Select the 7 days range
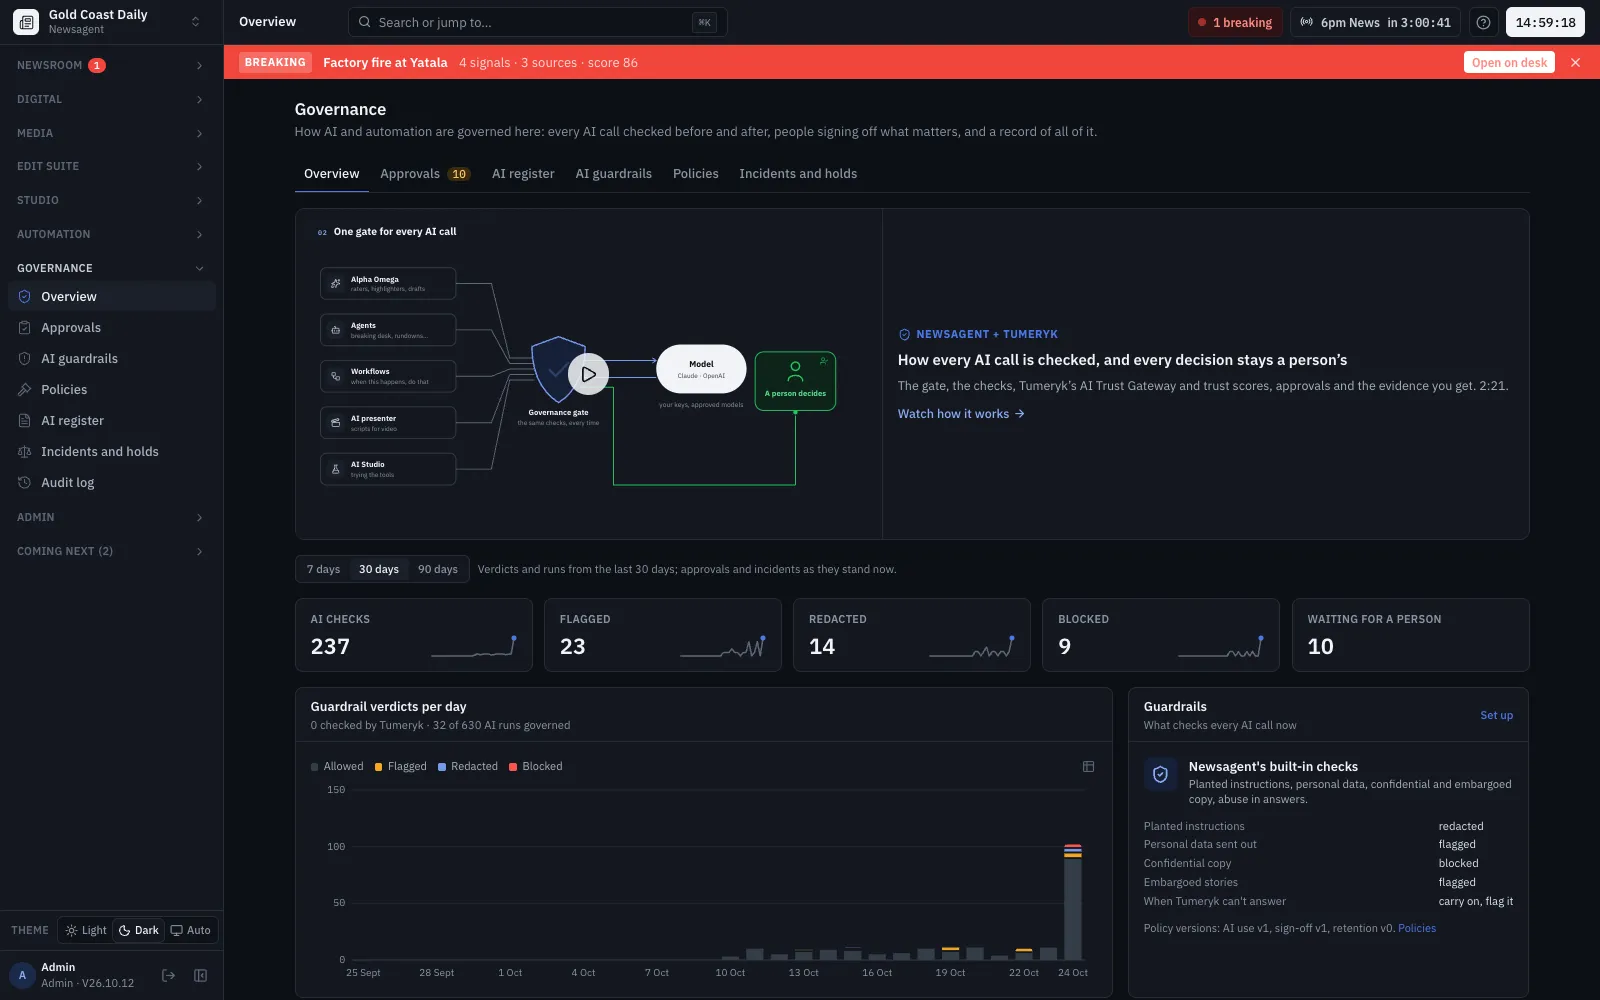The width and height of the screenshot is (1600, 1000). (x=323, y=569)
